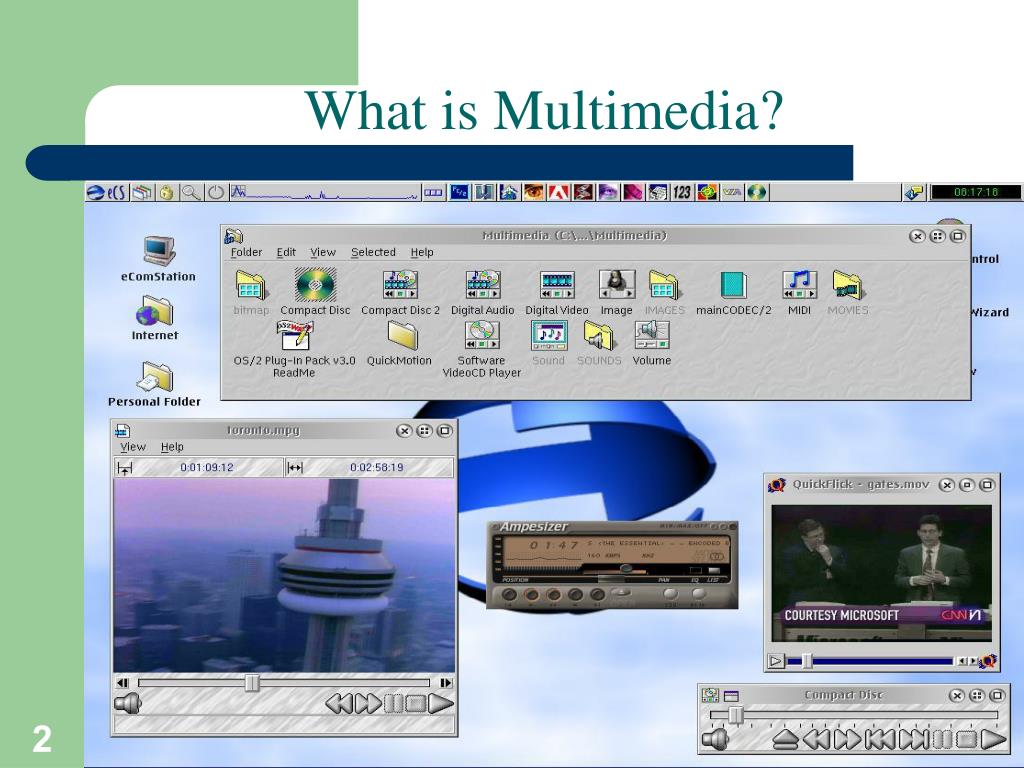
Task: Click the Compact Disc position slider thumb
Action: pos(736,715)
